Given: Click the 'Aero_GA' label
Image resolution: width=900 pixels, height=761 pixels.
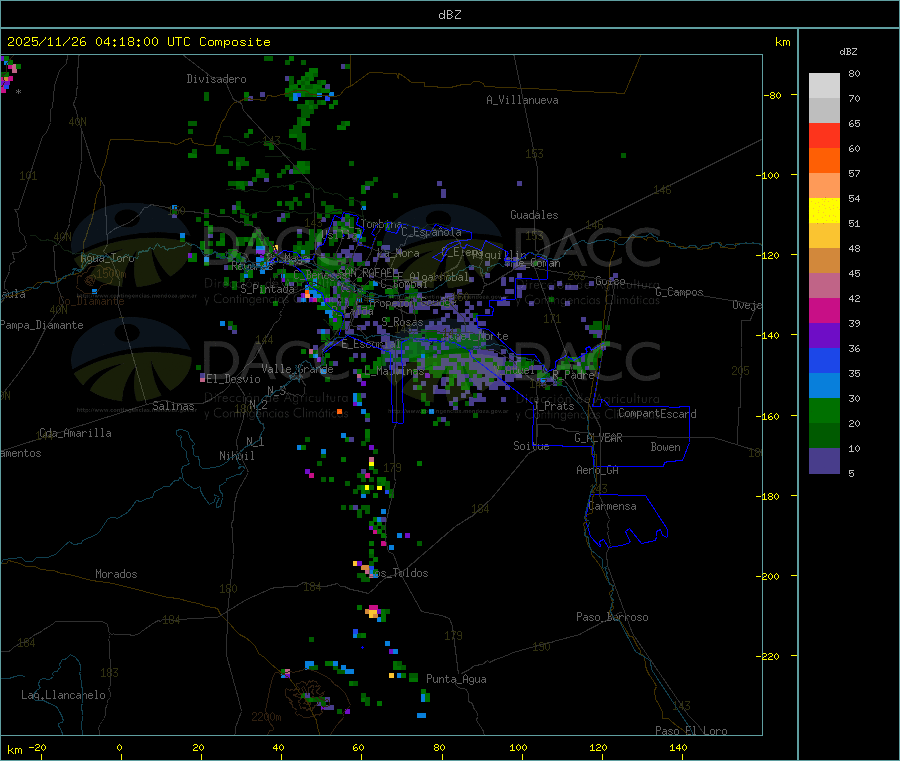Looking at the screenshot, I should tap(598, 470).
